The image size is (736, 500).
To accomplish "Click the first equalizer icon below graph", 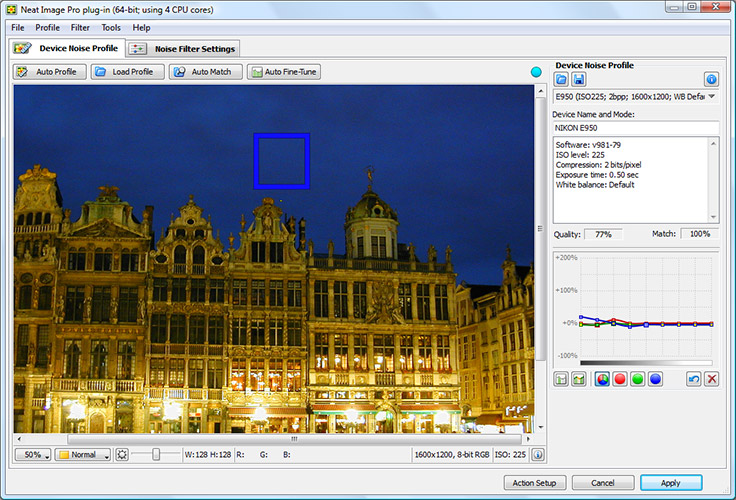I will (561, 379).
